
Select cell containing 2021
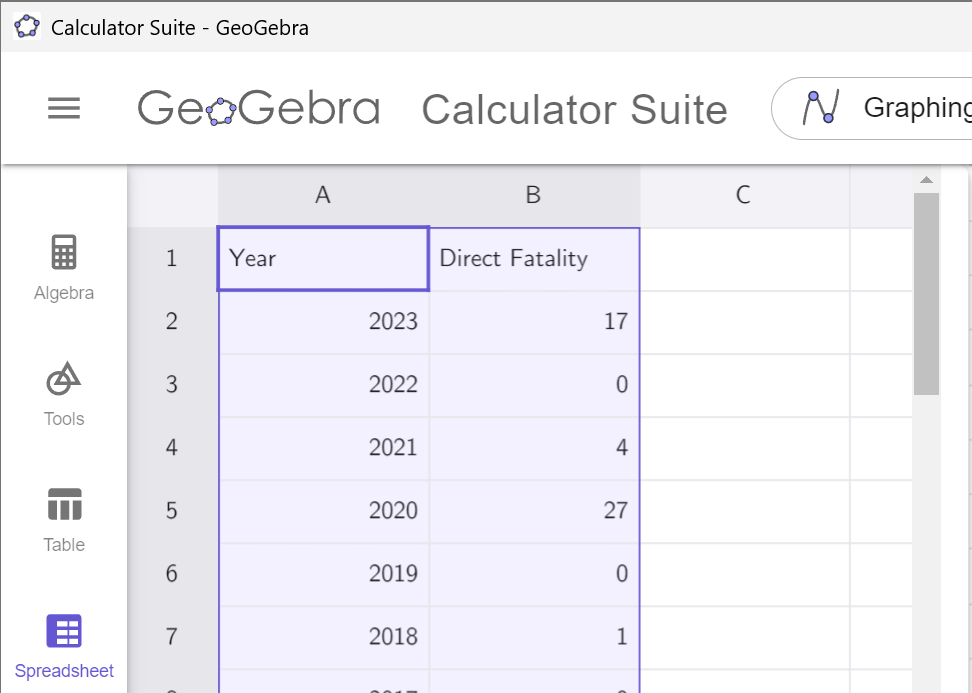click(x=324, y=448)
